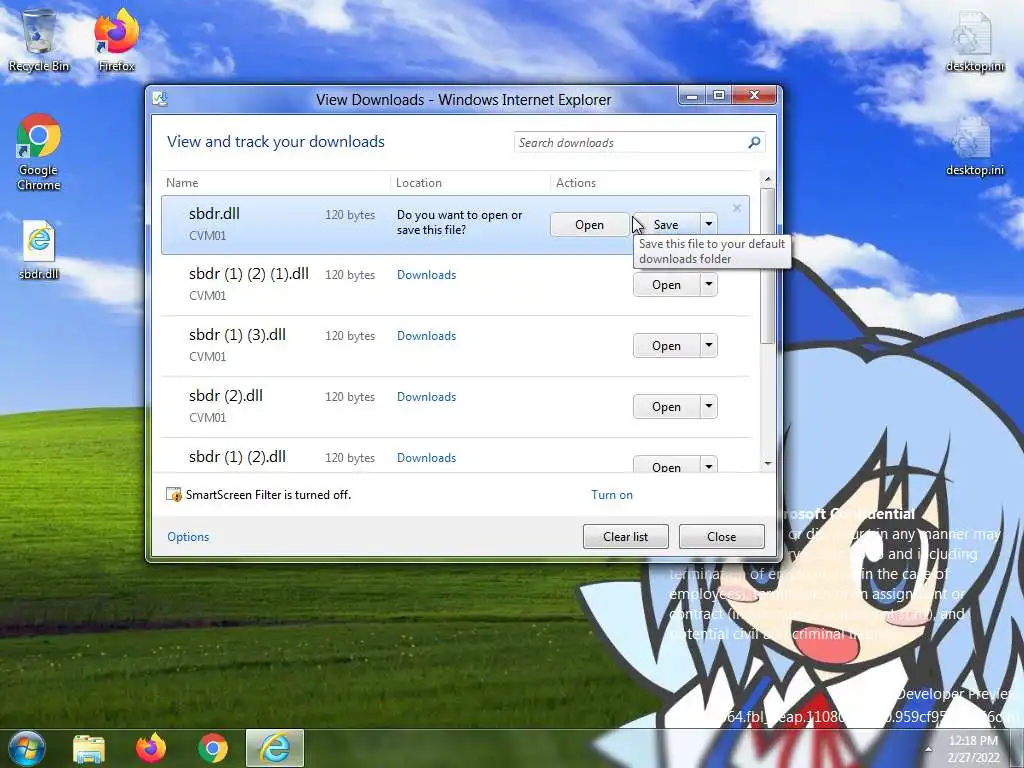The width and height of the screenshot is (1024, 768).
Task: Click the downloads list scroll up arrow
Action: 768,179
